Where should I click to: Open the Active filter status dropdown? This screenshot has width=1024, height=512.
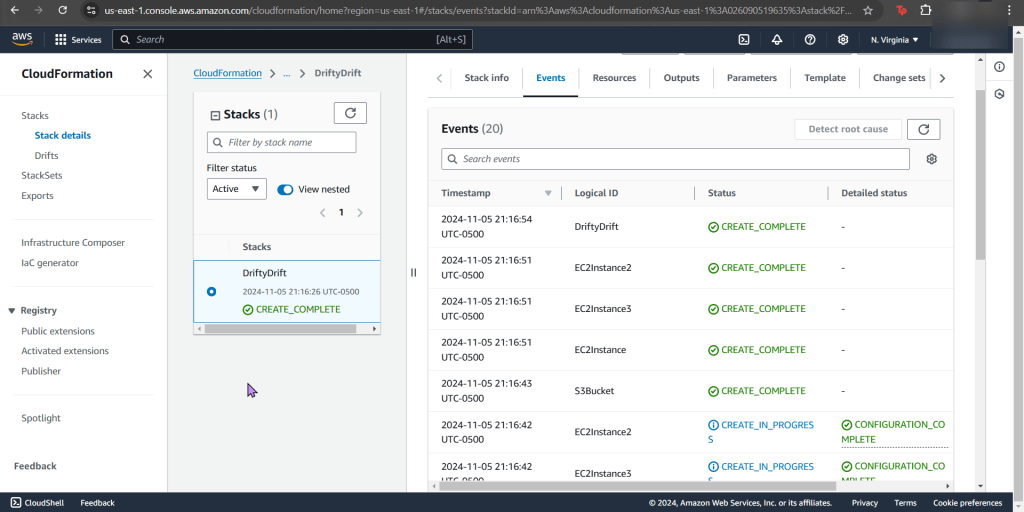(x=236, y=189)
